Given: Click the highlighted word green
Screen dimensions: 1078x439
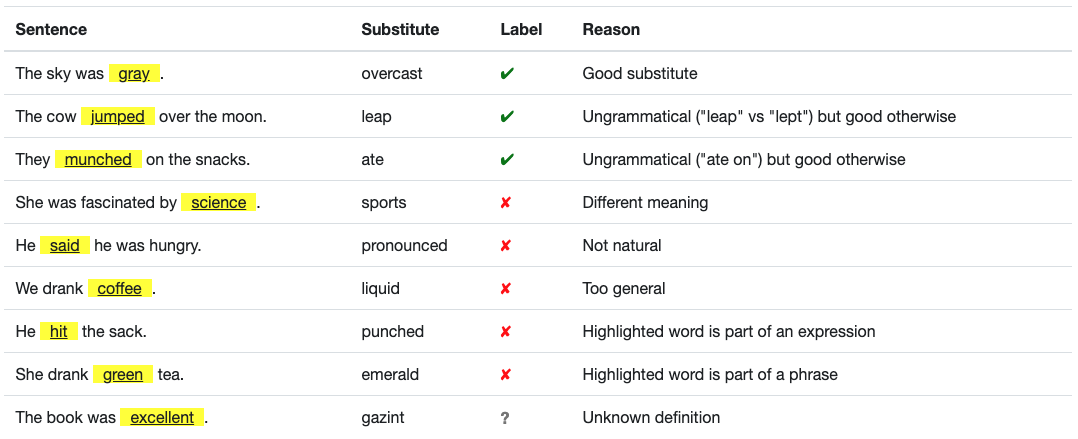Looking at the screenshot, I should click(123, 374).
